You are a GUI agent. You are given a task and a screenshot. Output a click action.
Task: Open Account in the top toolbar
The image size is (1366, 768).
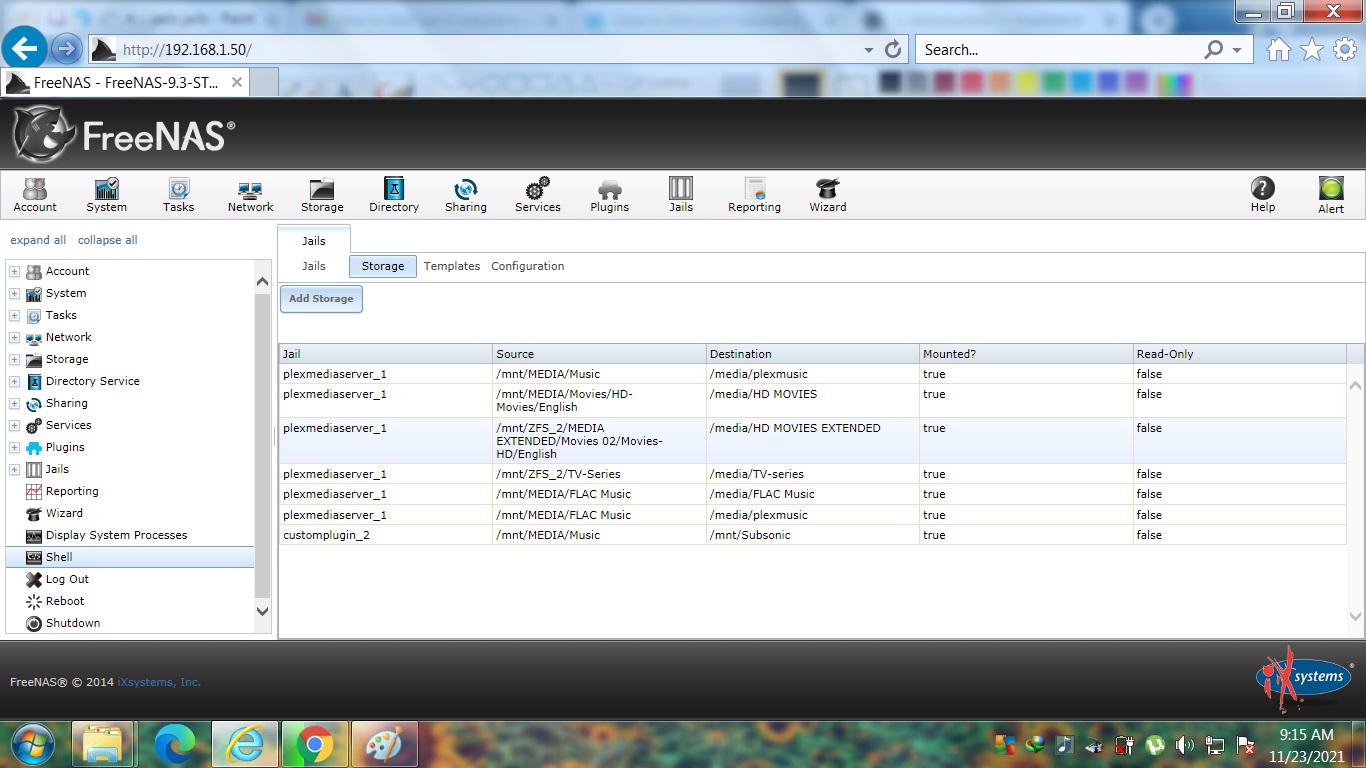tap(35, 195)
